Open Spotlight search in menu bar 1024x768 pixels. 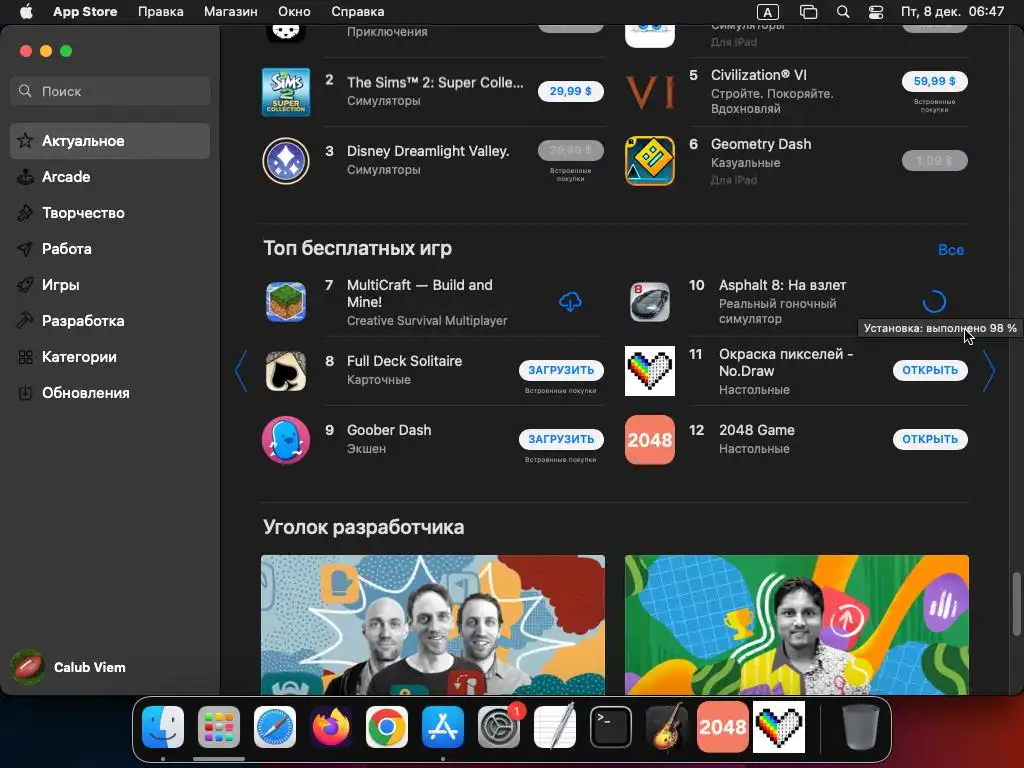click(843, 12)
